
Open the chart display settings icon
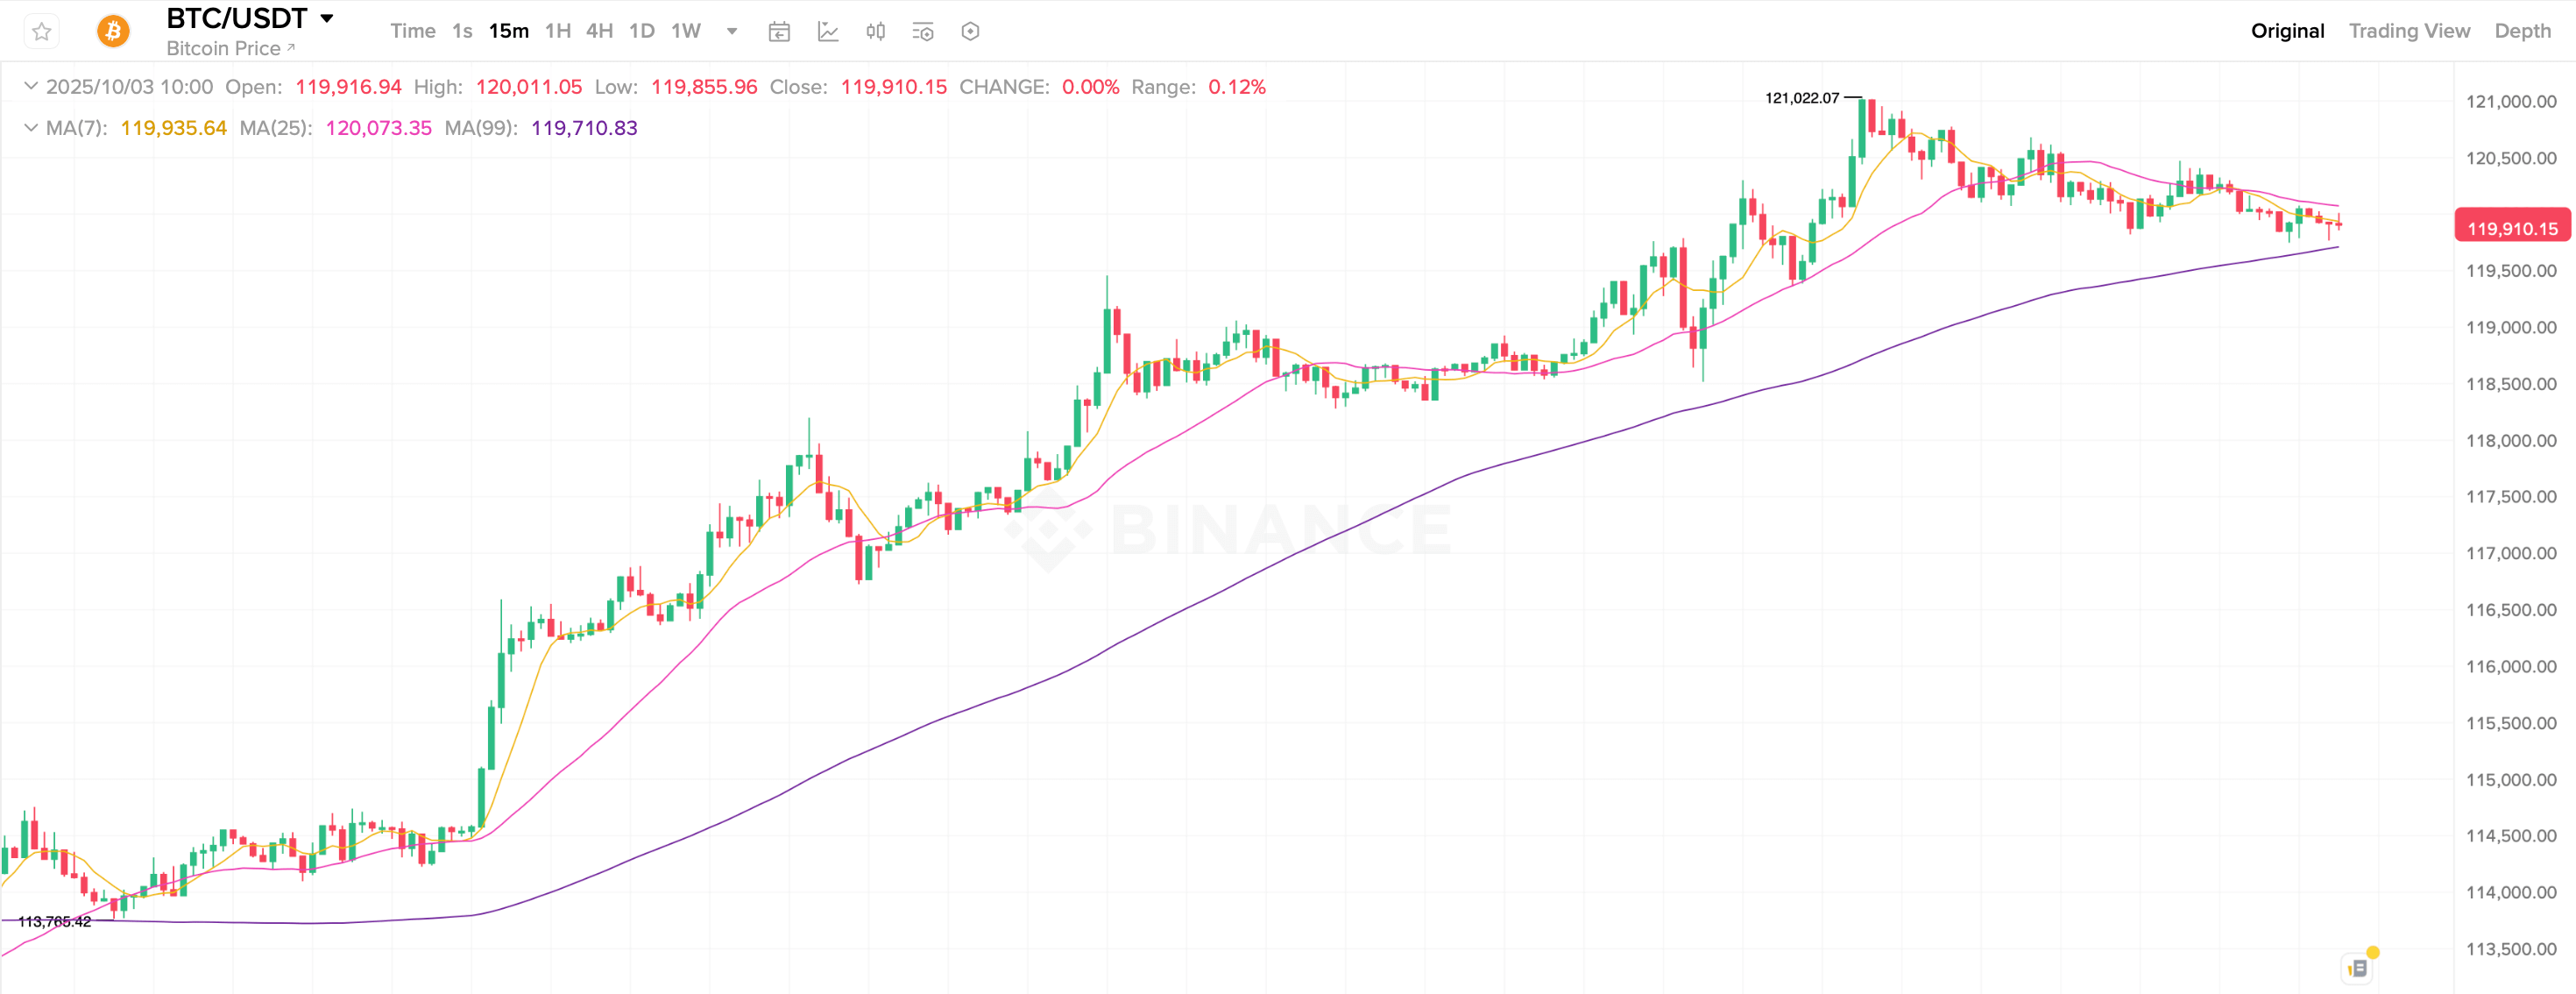point(923,32)
